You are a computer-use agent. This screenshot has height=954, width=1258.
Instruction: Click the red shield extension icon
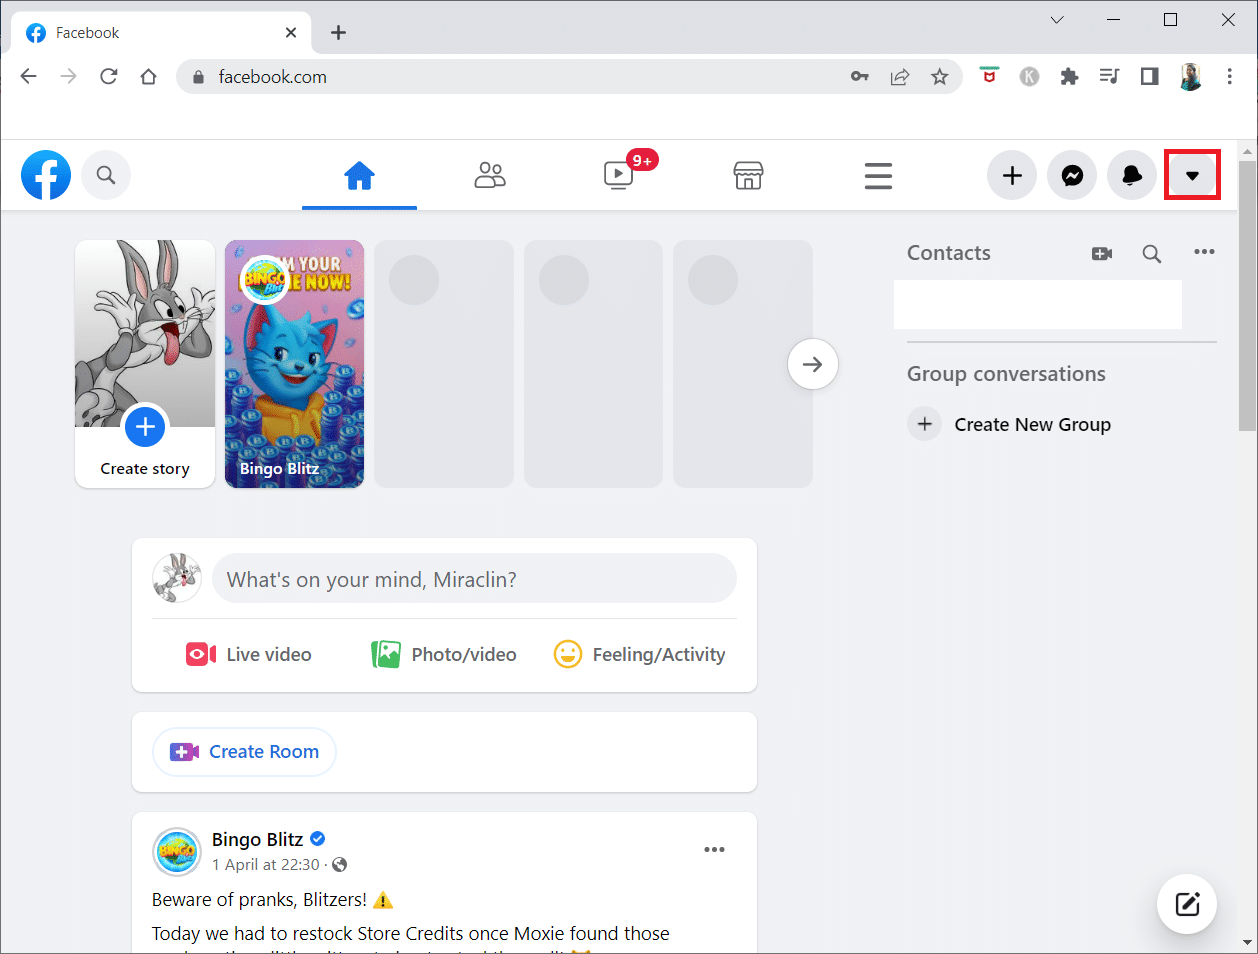tap(989, 76)
